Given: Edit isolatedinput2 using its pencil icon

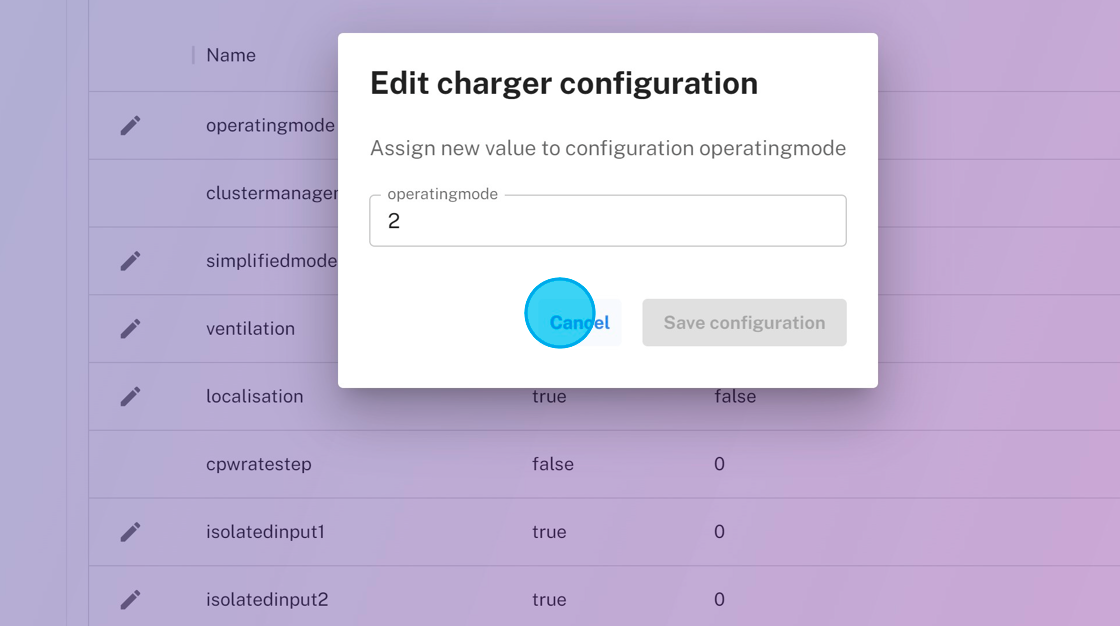Looking at the screenshot, I should 130,600.
